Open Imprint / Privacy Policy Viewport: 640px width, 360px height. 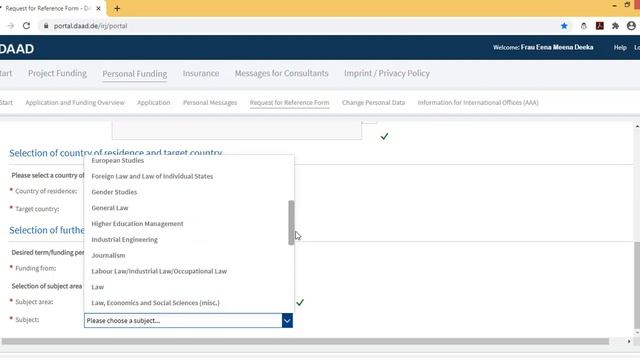click(x=387, y=73)
